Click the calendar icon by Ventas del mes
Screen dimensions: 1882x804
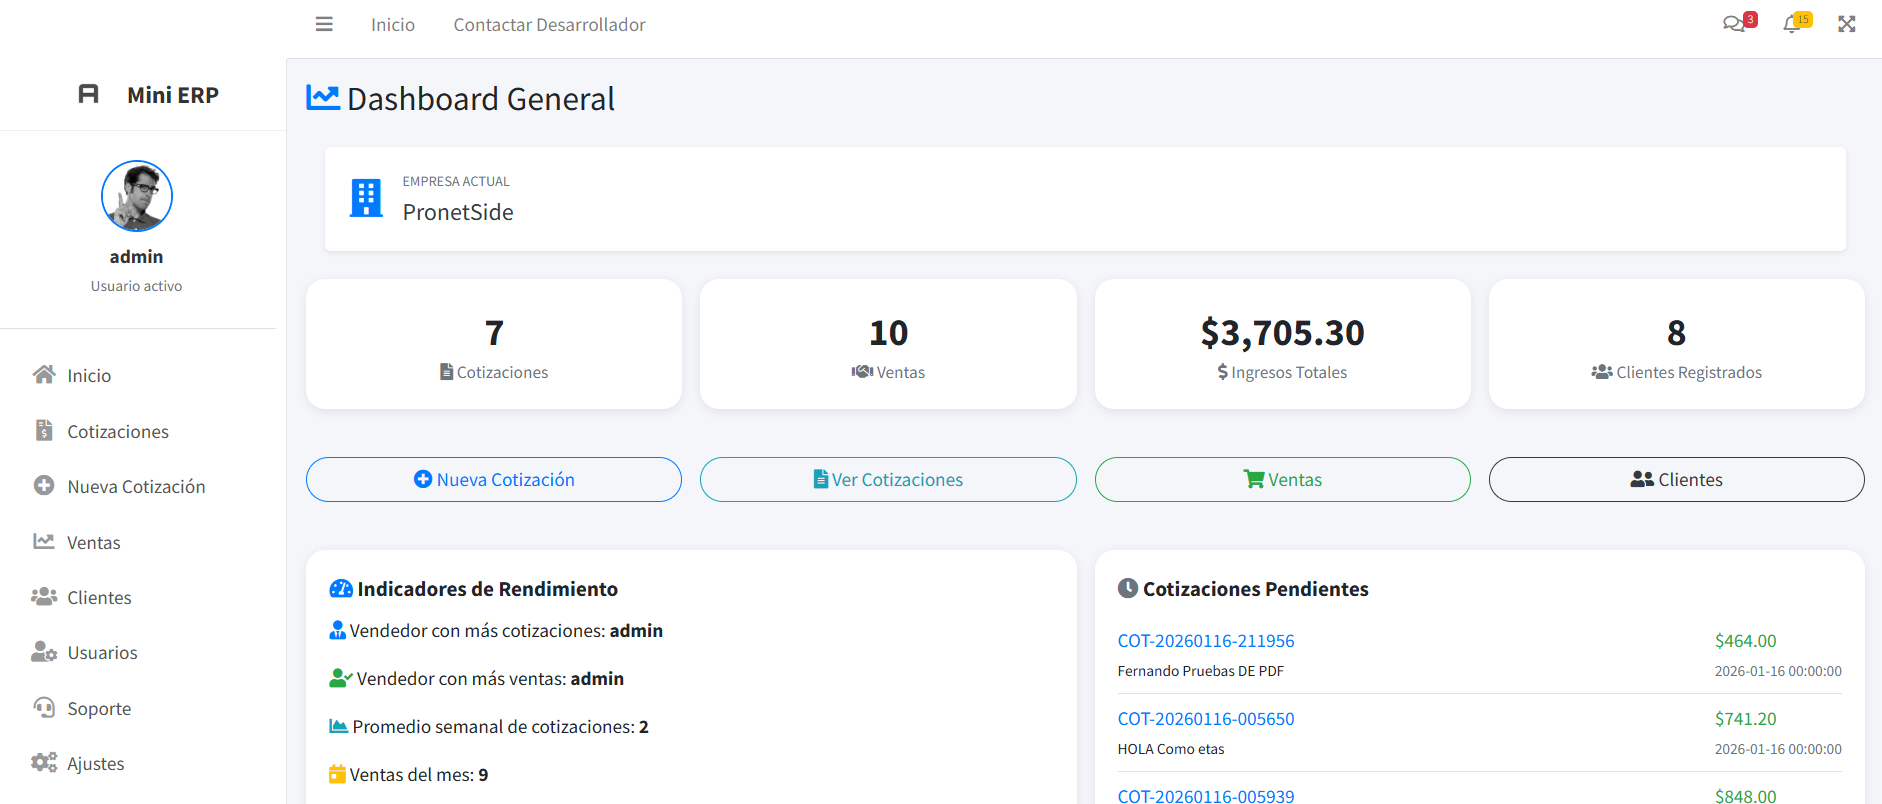point(337,775)
